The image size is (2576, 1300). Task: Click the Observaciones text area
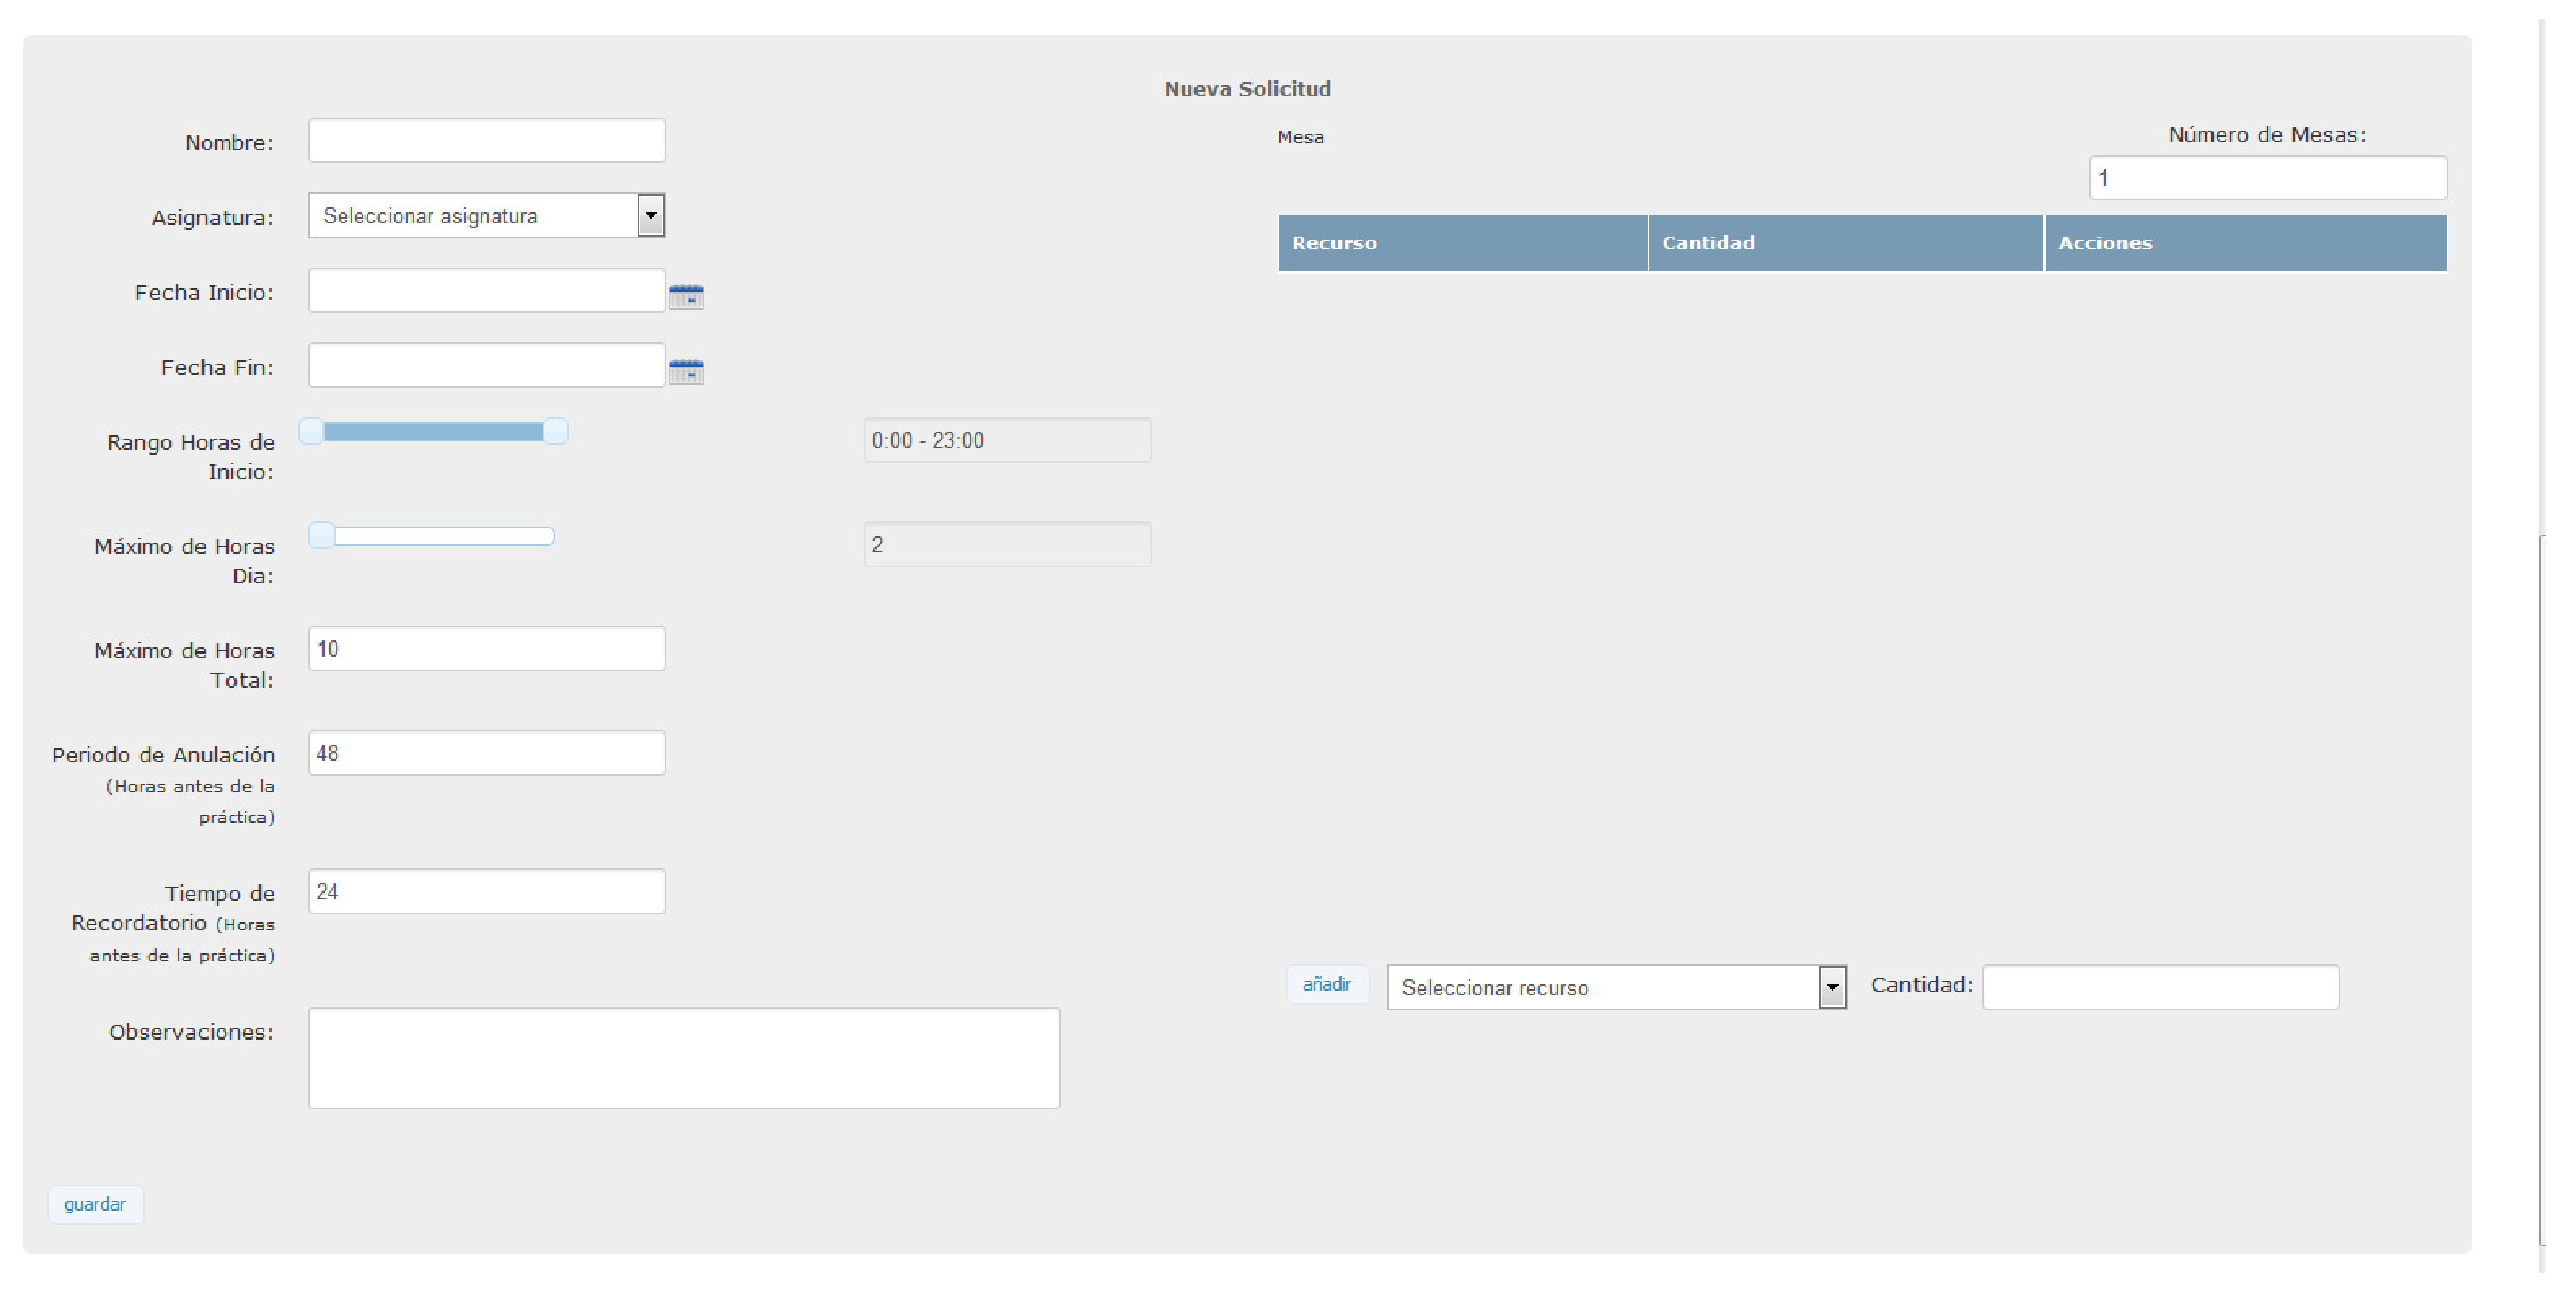pyautogui.click(x=684, y=1058)
